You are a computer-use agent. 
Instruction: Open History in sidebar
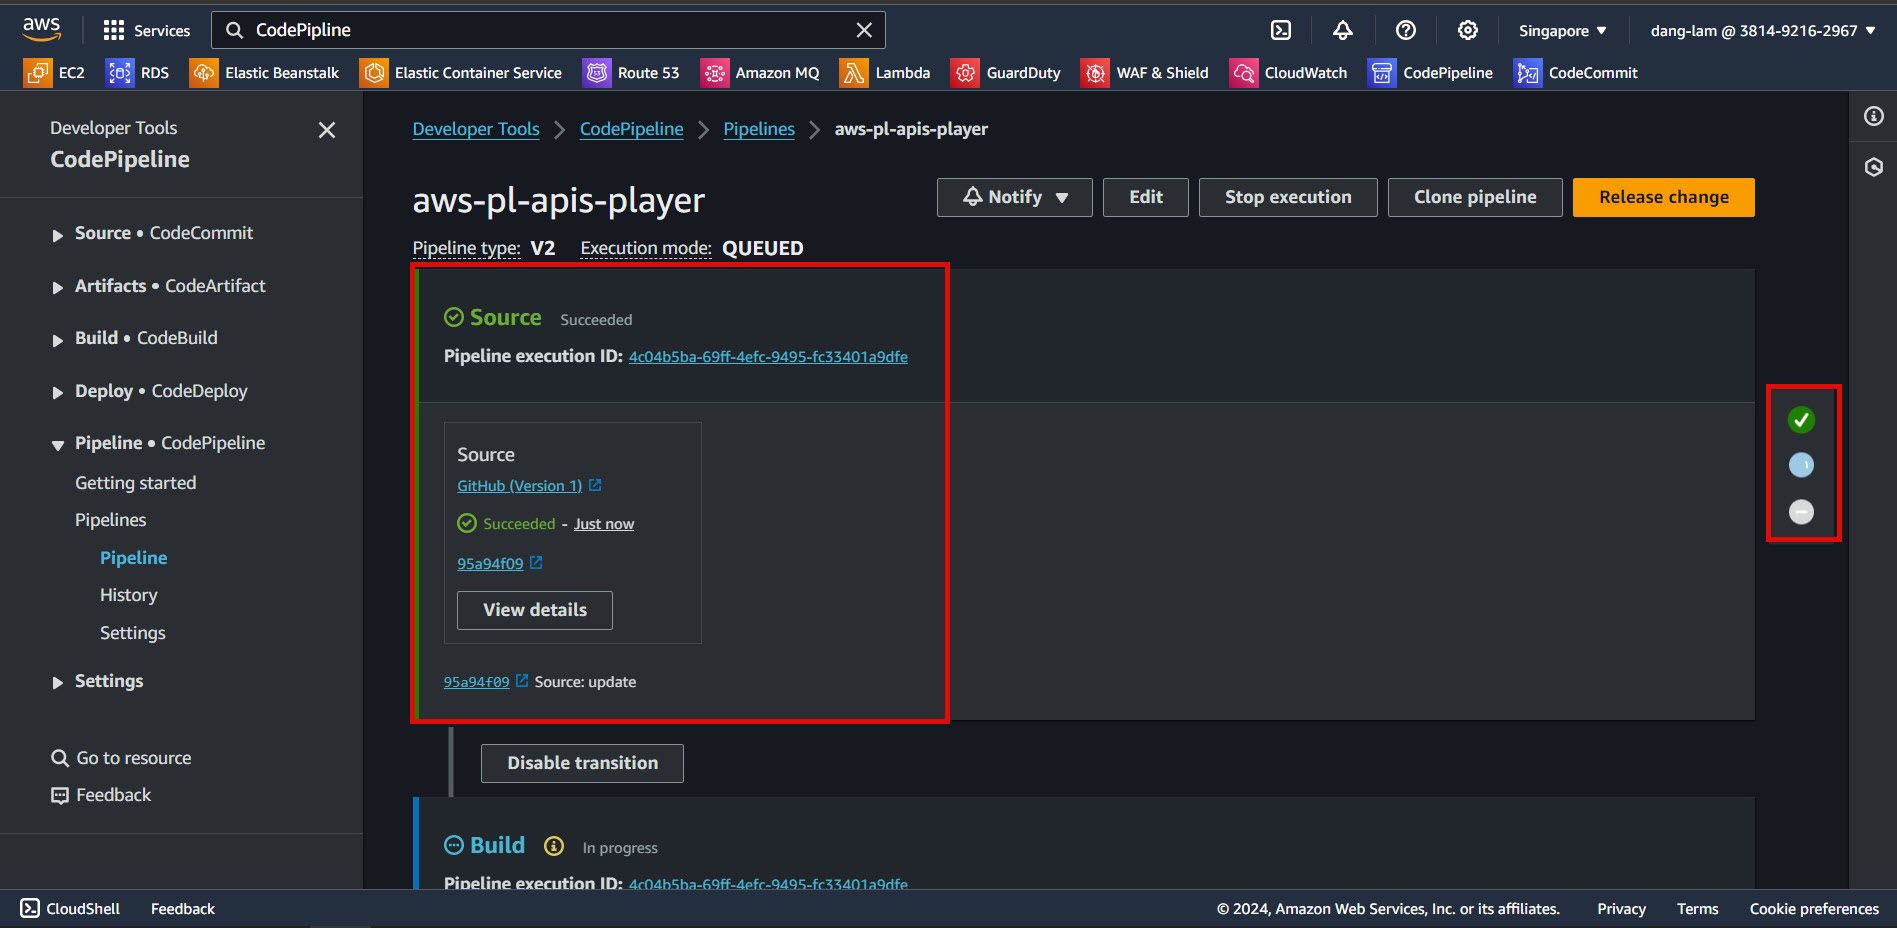tap(129, 595)
